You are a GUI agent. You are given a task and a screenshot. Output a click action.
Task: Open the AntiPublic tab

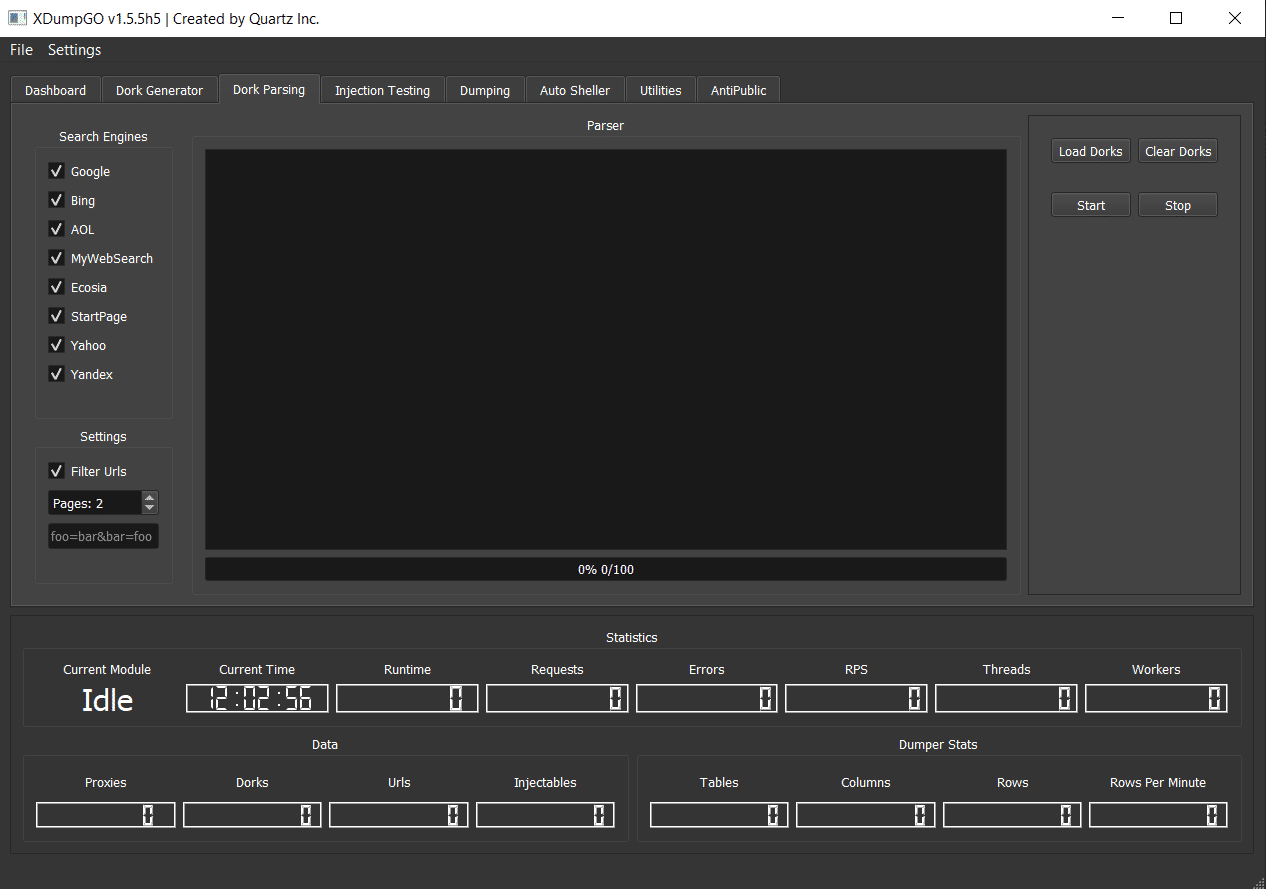[739, 90]
